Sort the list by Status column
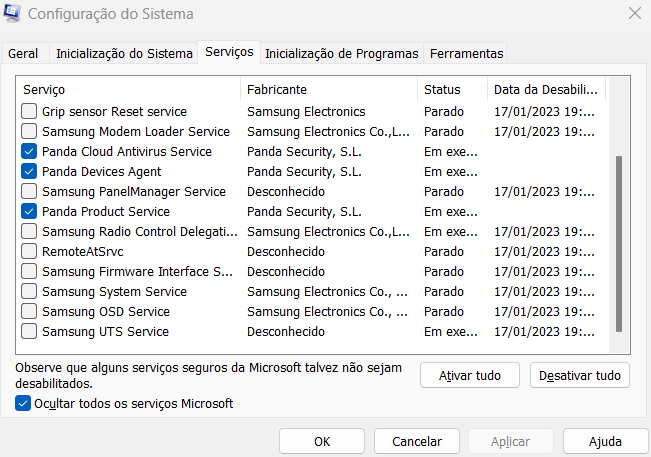Viewport: 651px width, 457px height. tap(450, 90)
